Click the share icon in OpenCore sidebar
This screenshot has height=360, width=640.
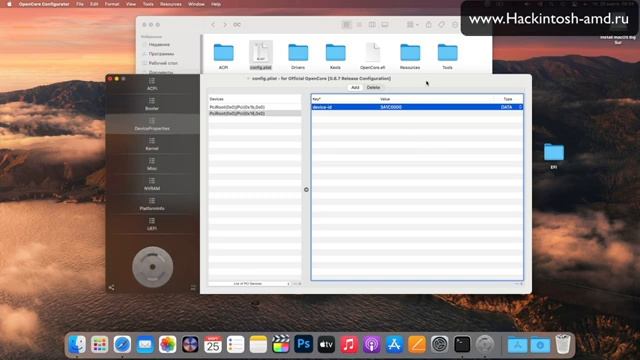[x=111, y=288]
